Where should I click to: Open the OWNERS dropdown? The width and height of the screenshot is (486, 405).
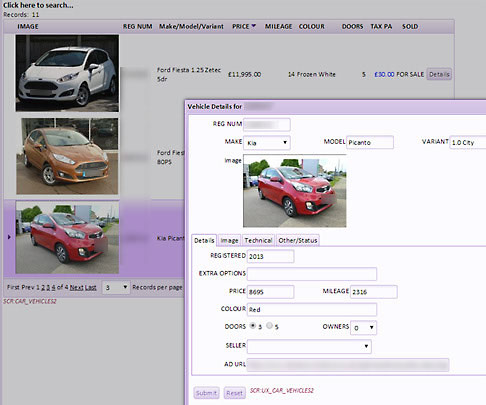click(363, 328)
